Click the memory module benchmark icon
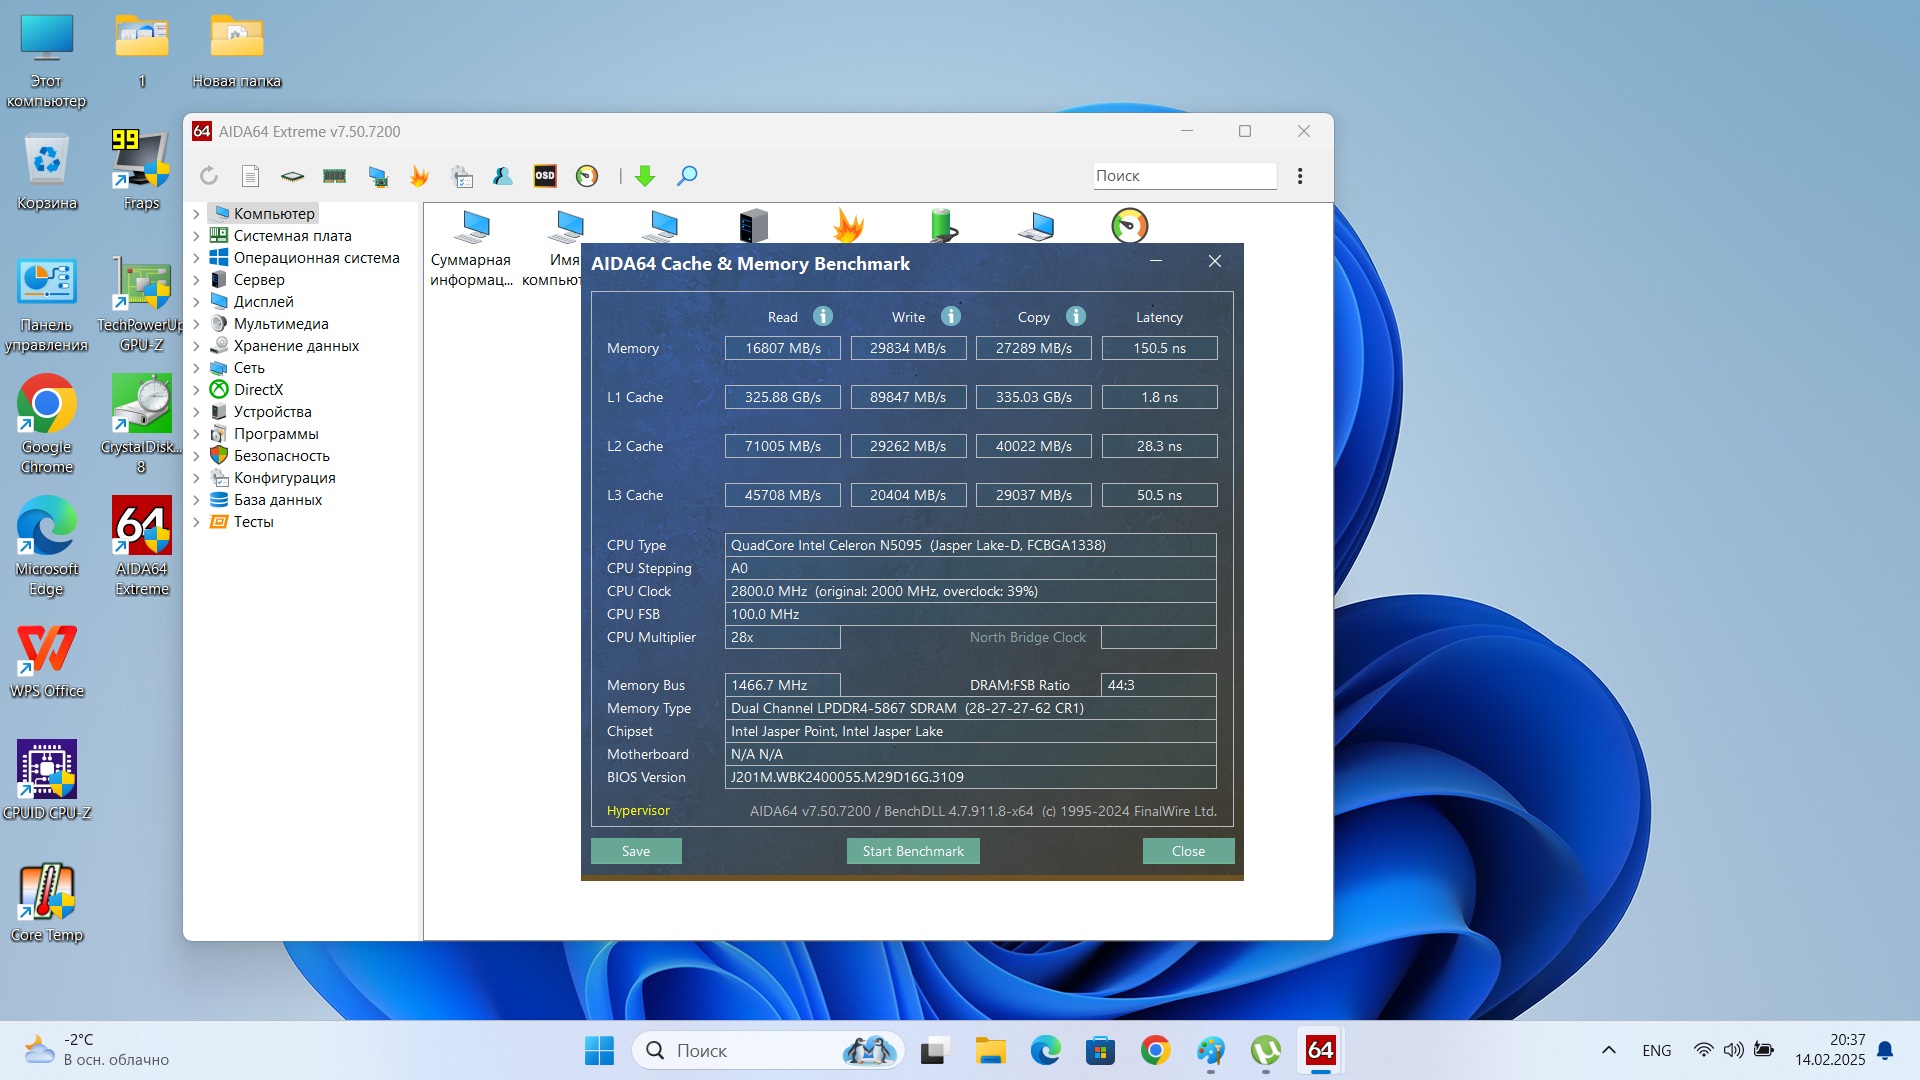 tap(334, 176)
